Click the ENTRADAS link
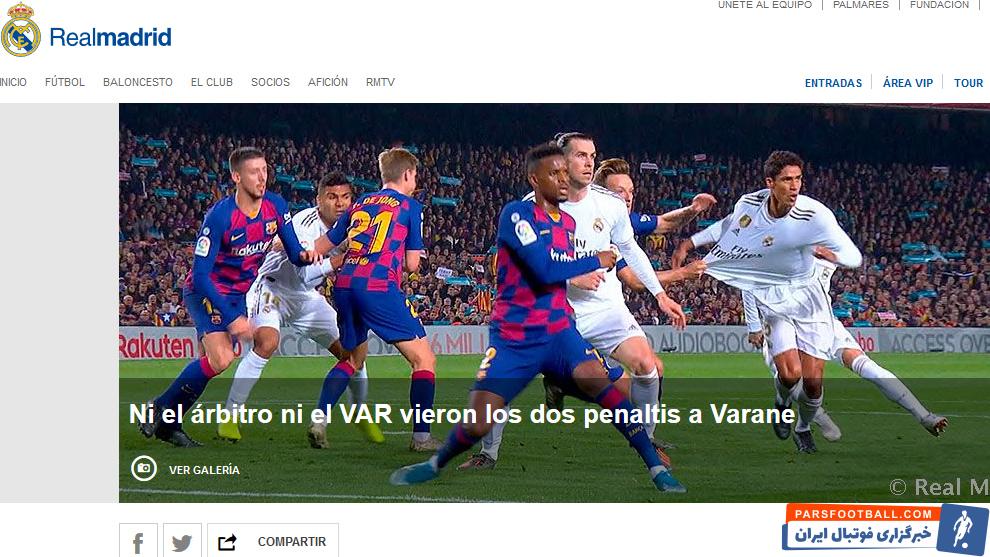990x557 pixels. 833,83
